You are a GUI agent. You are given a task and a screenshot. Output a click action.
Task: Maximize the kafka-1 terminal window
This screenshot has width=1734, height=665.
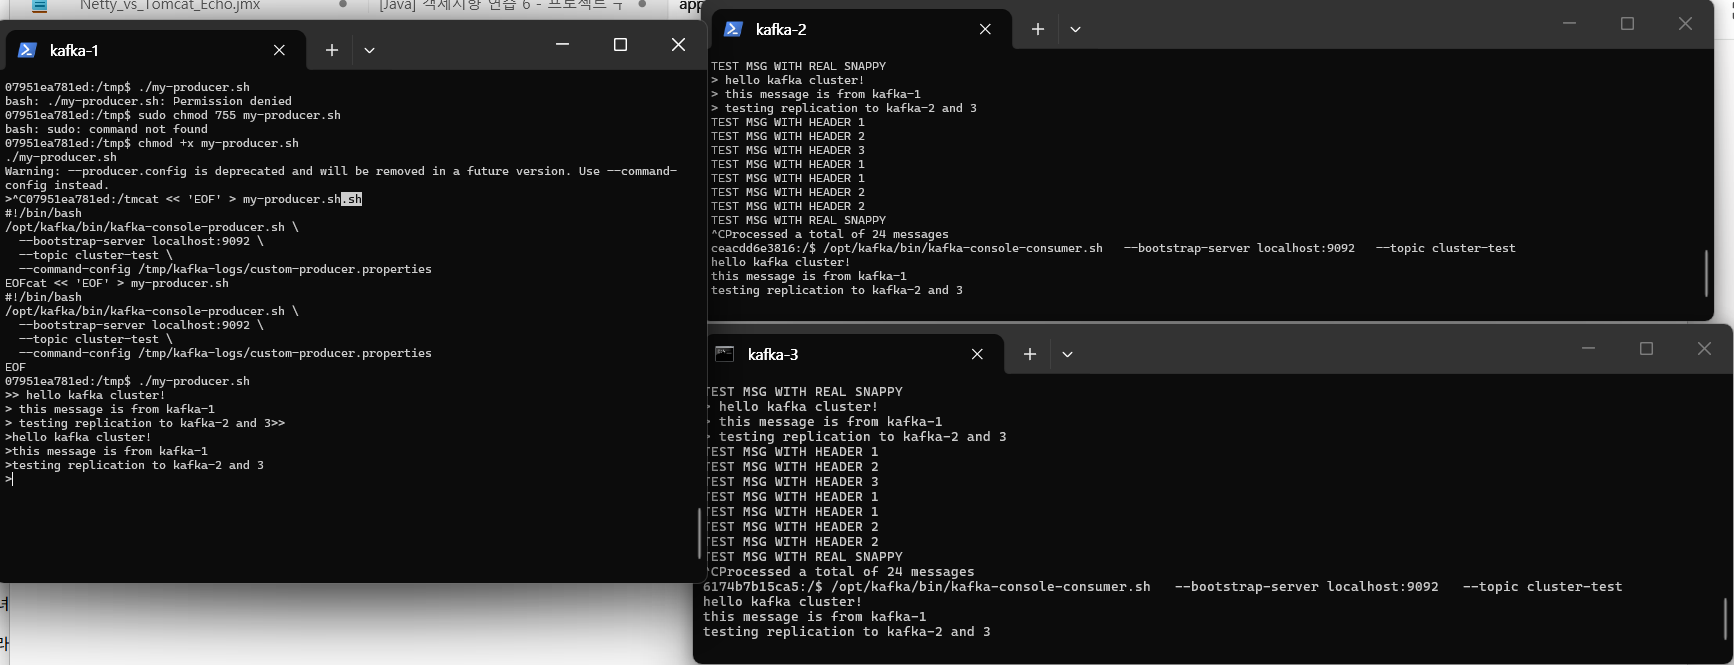(620, 44)
